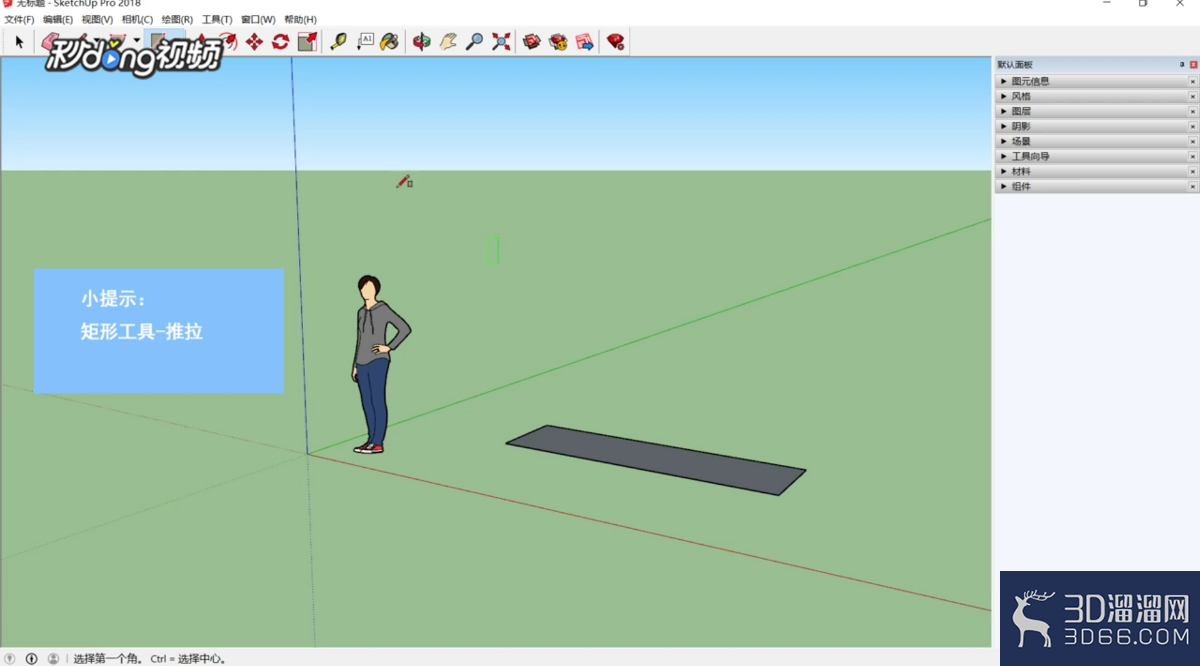Click the gray rectangle face on ground
The image size is (1200, 666).
click(655, 459)
